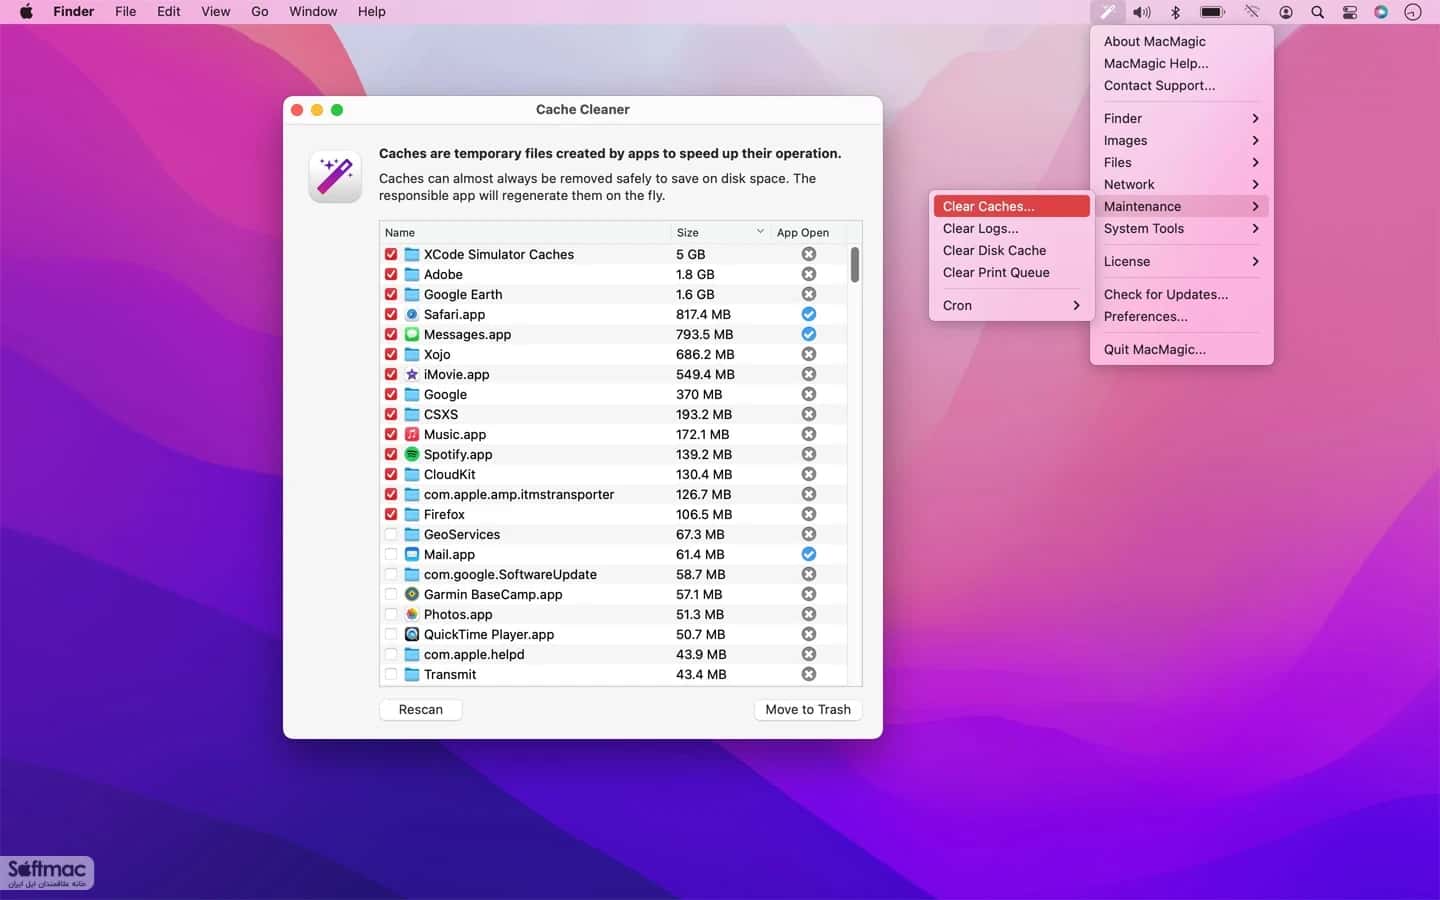The height and width of the screenshot is (900, 1440).
Task: Select the iMovie.app star icon
Action: 411,374
